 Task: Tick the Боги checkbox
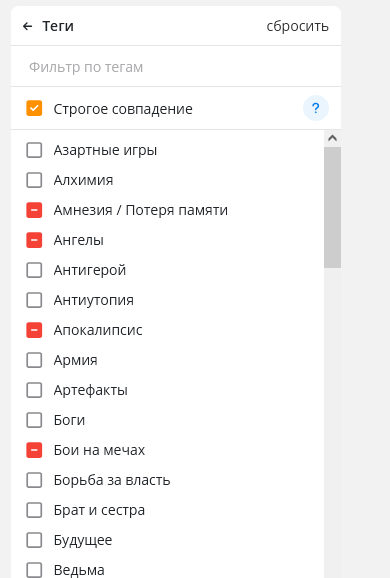(x=34, y=420)
